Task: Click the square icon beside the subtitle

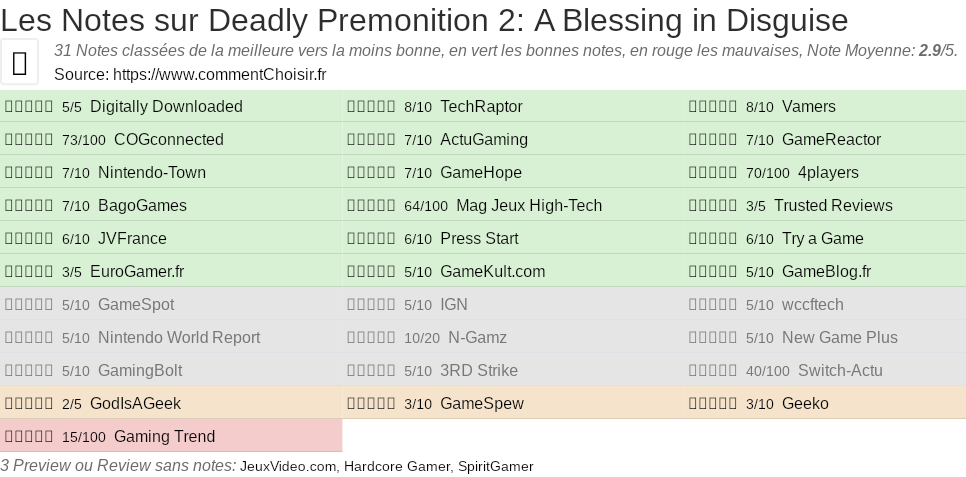Action: pyautogui.click(x=20, y=63)
